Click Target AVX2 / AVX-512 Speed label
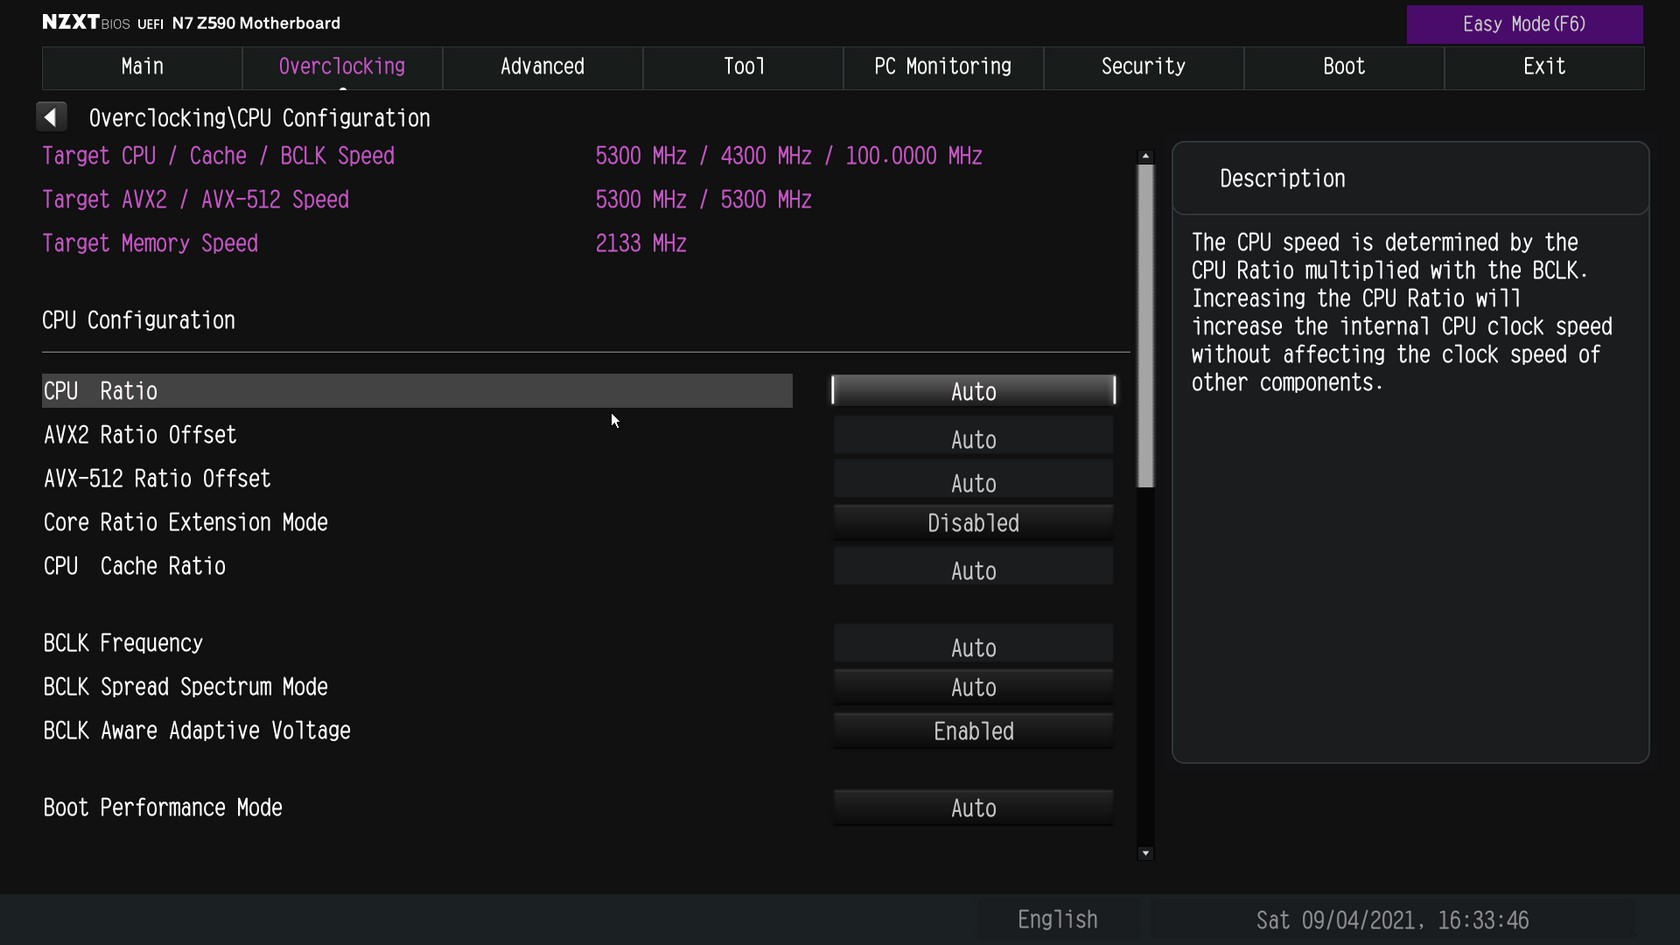This screenshot has width=1680, height=945. click(196, 200)
